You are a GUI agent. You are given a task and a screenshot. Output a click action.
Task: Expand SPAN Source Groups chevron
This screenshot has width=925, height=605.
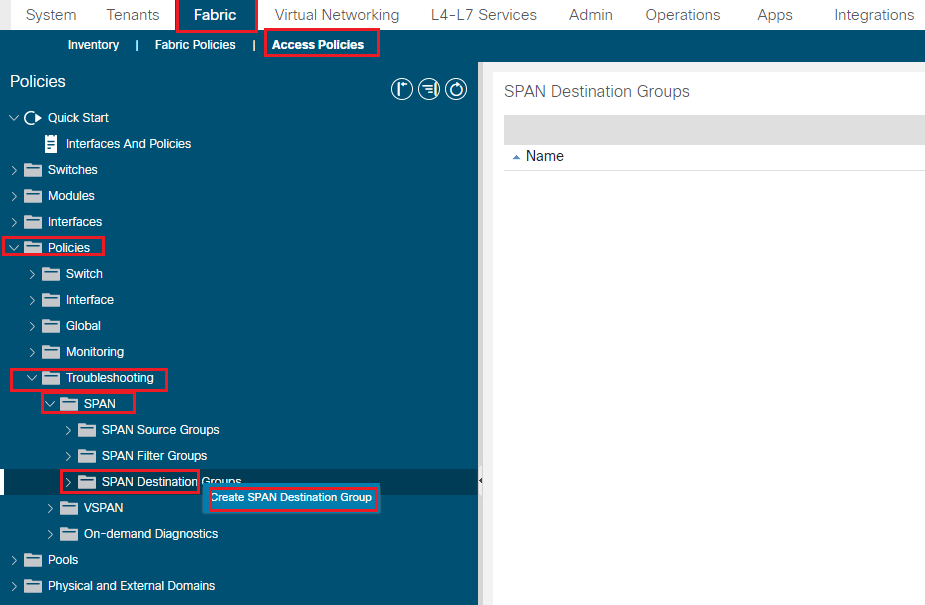[x=68, y=430]
